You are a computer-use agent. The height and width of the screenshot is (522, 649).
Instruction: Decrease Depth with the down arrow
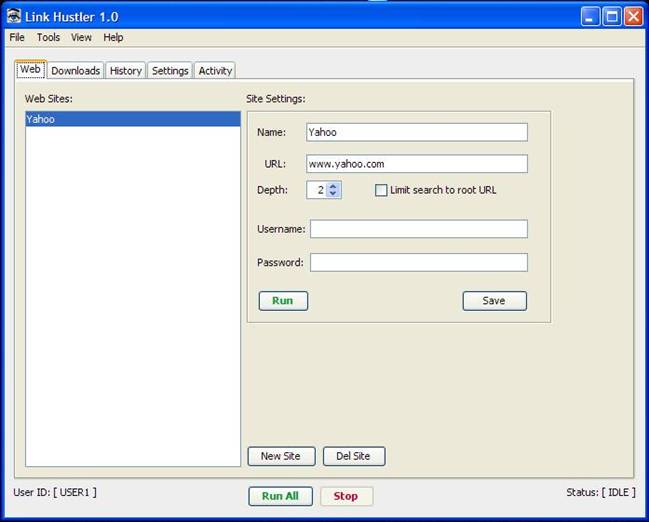333,194
